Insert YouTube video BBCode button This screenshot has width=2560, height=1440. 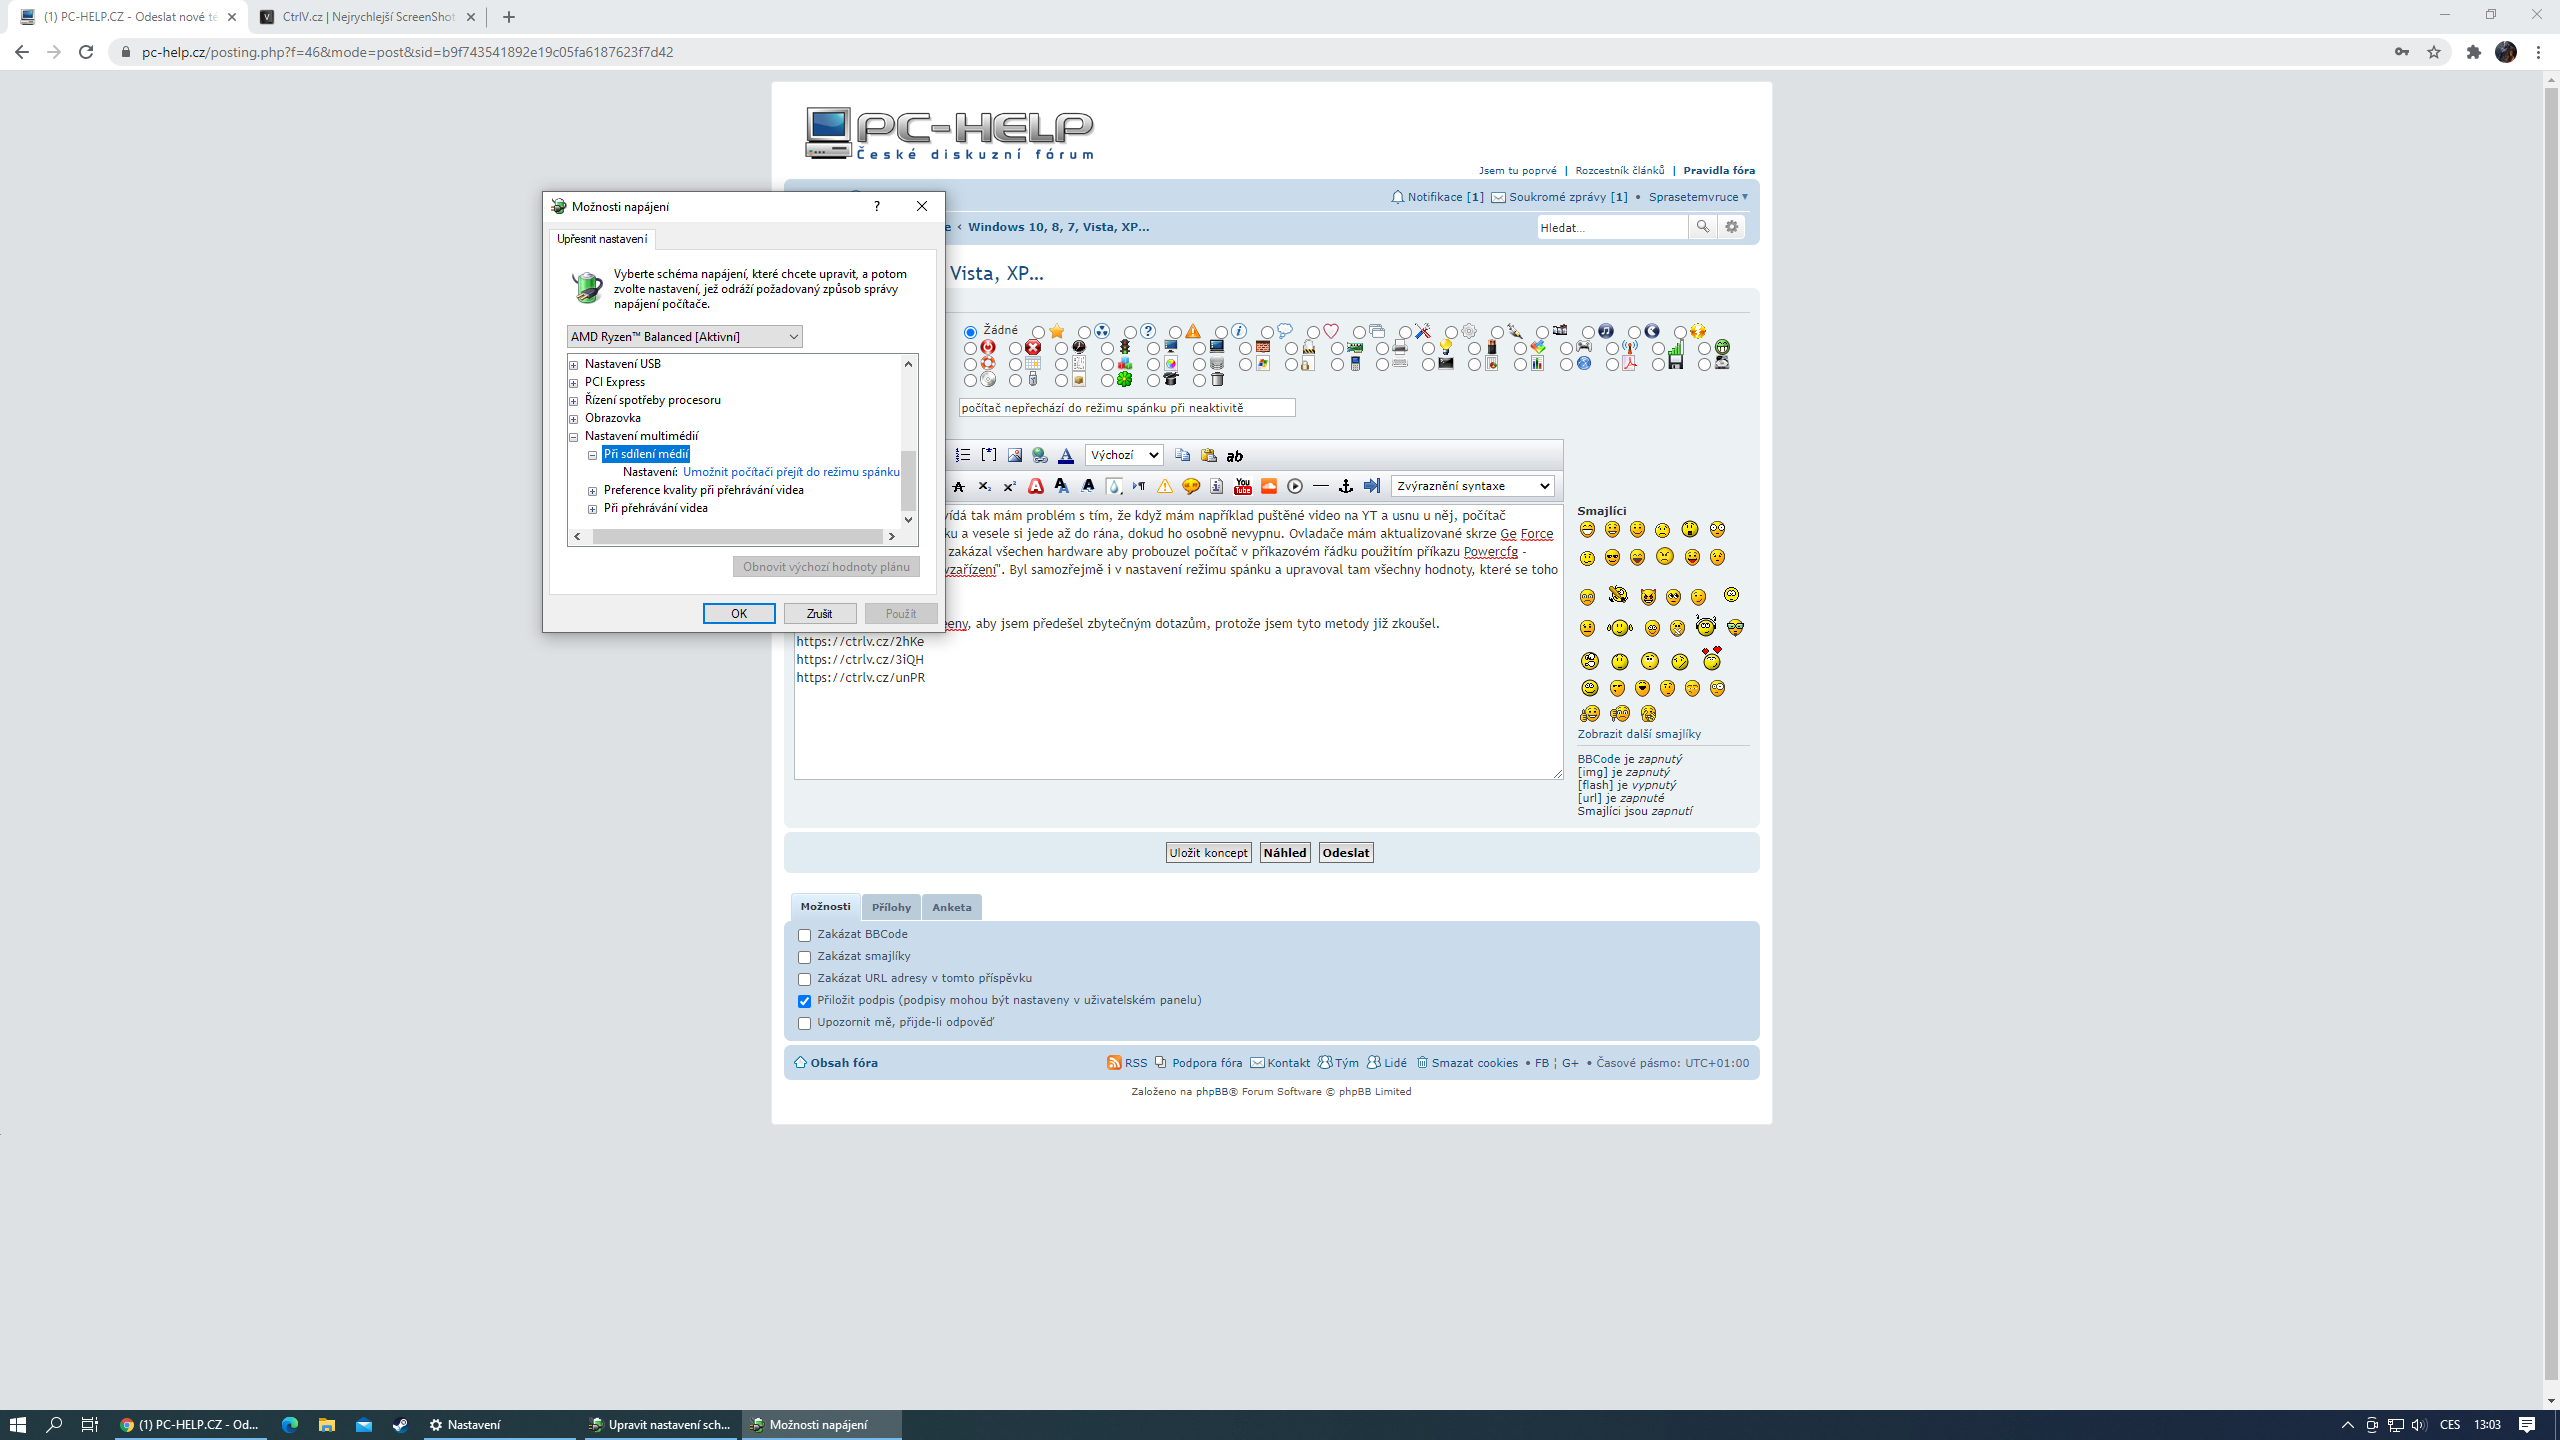pos(1242,486)
